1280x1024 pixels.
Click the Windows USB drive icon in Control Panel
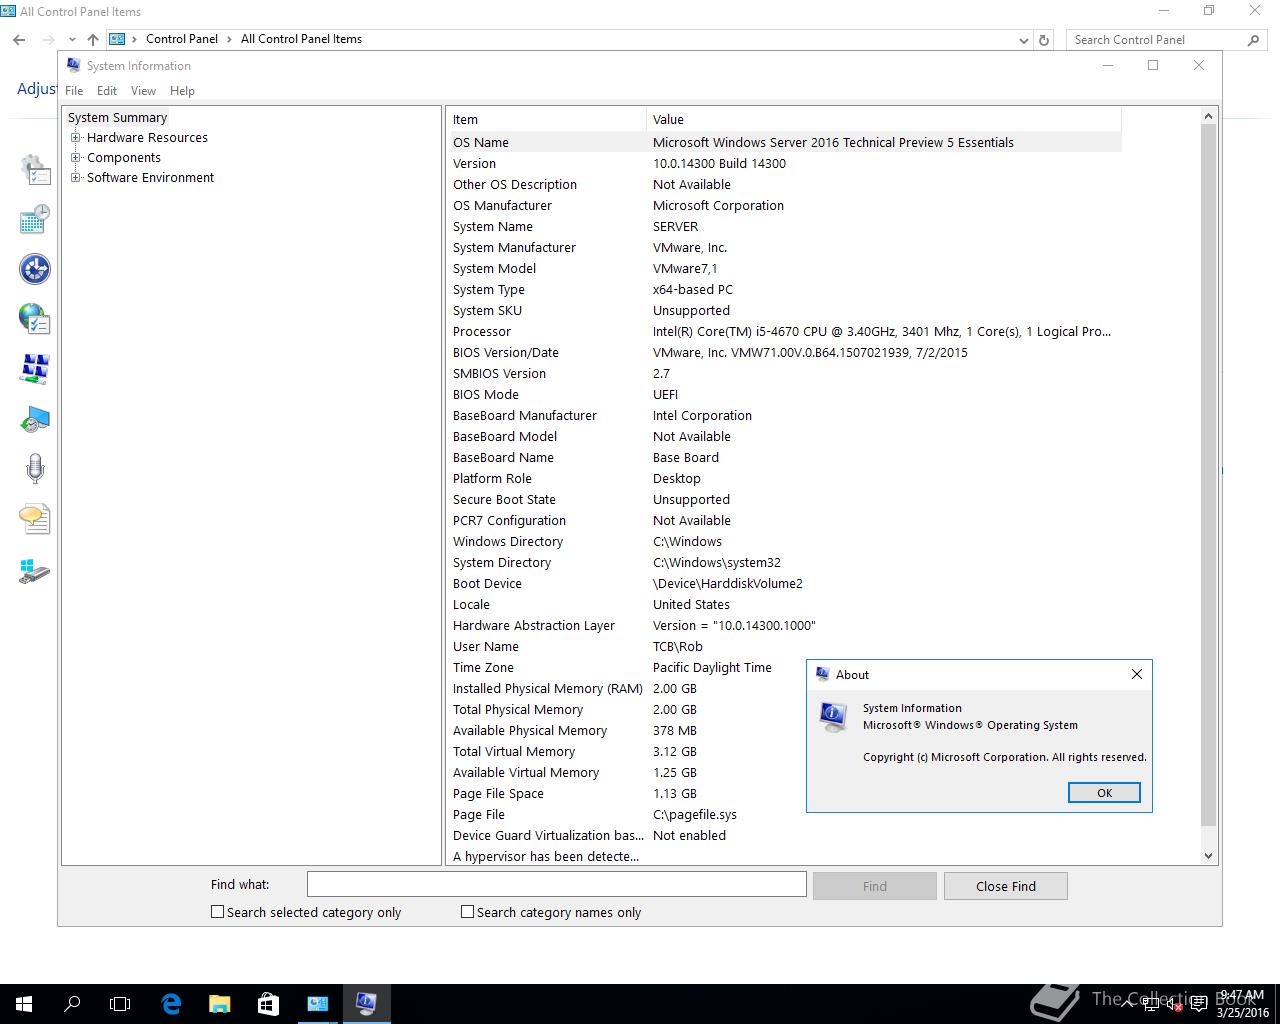point(35,571)
